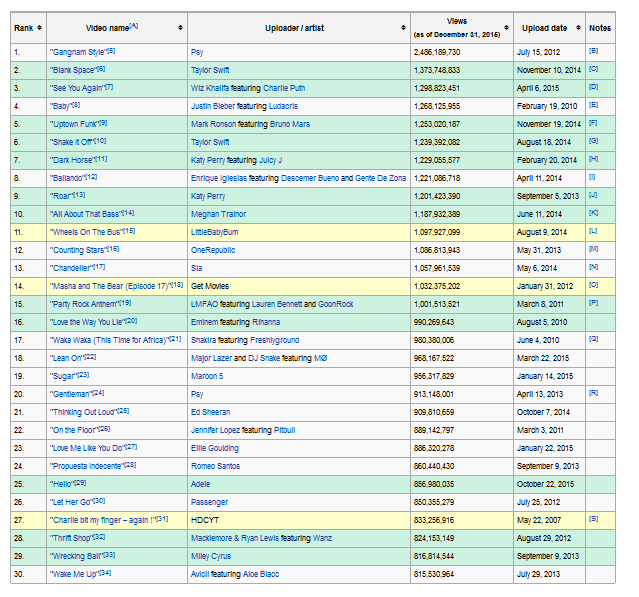Select the "Get Movies" uploader text
639x597 pixels.
(210, 286)
